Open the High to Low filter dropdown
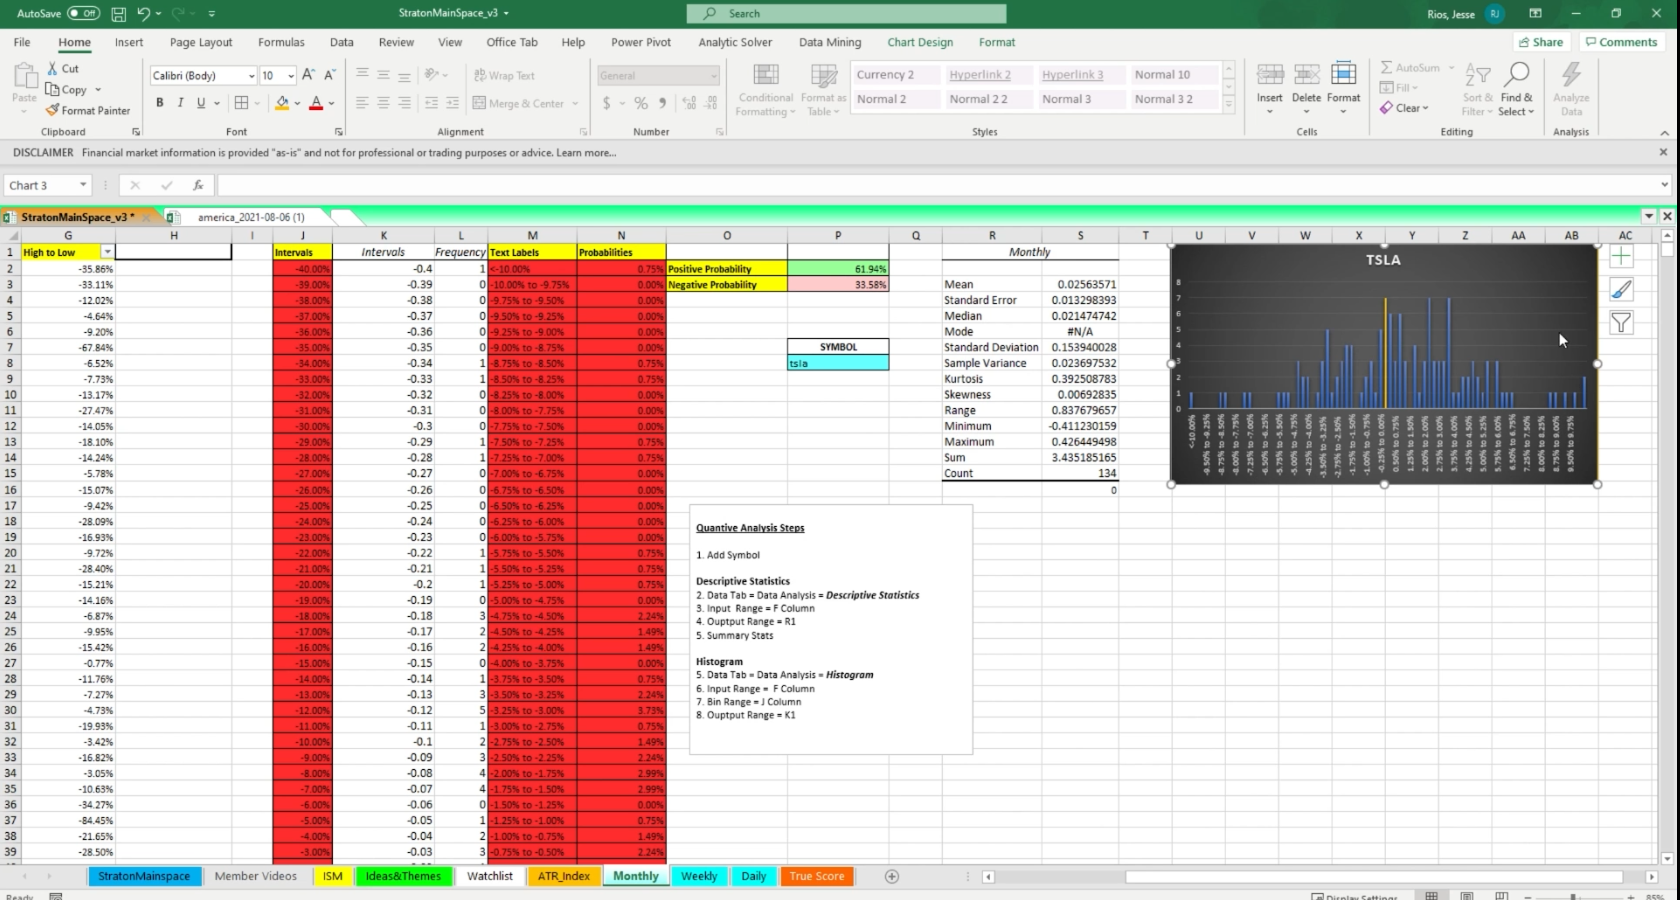1680x900 pixels. pos(107,252)
